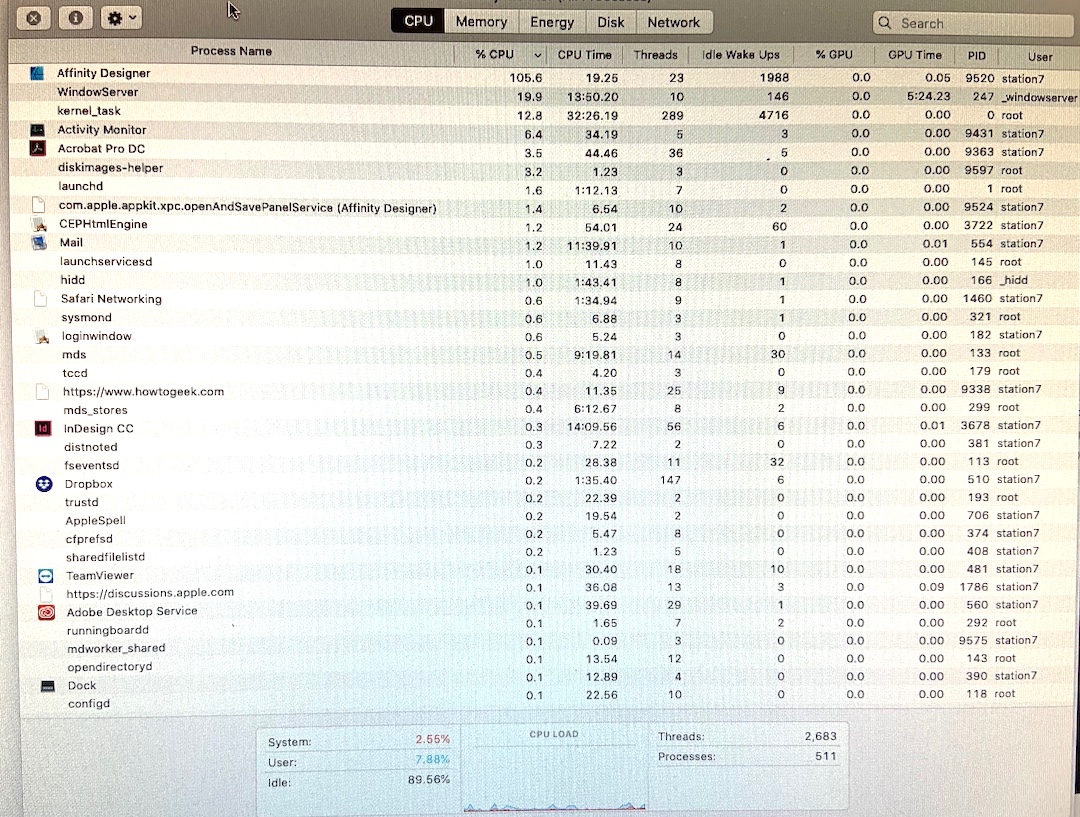Sort by Process Name column header
Viewport: 1080px width, 817px height.
tap(231, 51)
